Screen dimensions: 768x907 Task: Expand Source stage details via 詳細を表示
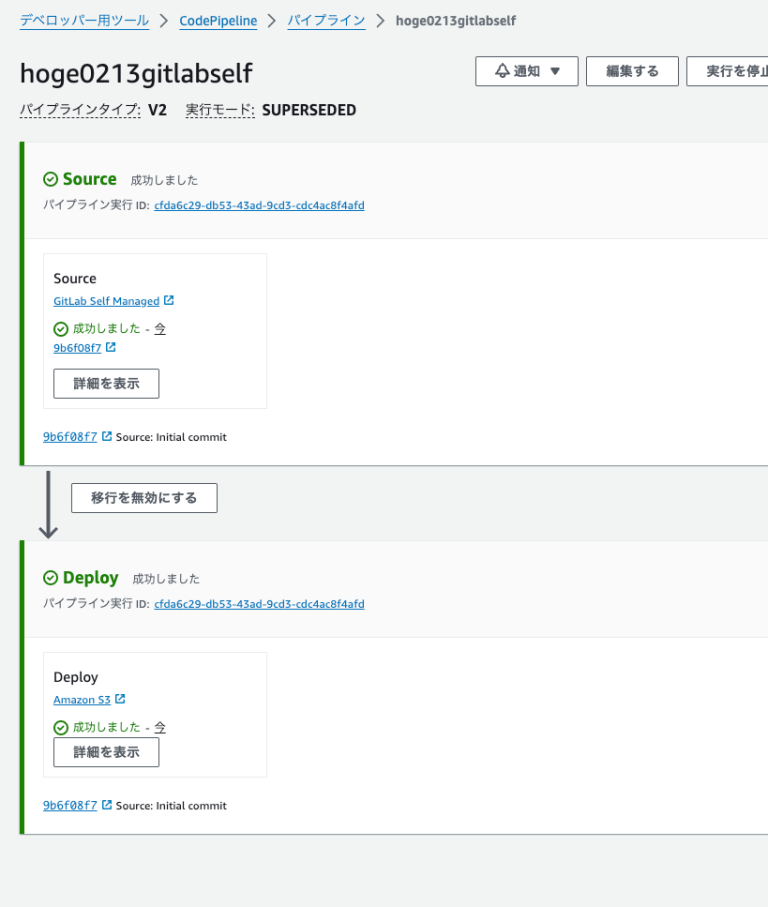coord(105,383)
